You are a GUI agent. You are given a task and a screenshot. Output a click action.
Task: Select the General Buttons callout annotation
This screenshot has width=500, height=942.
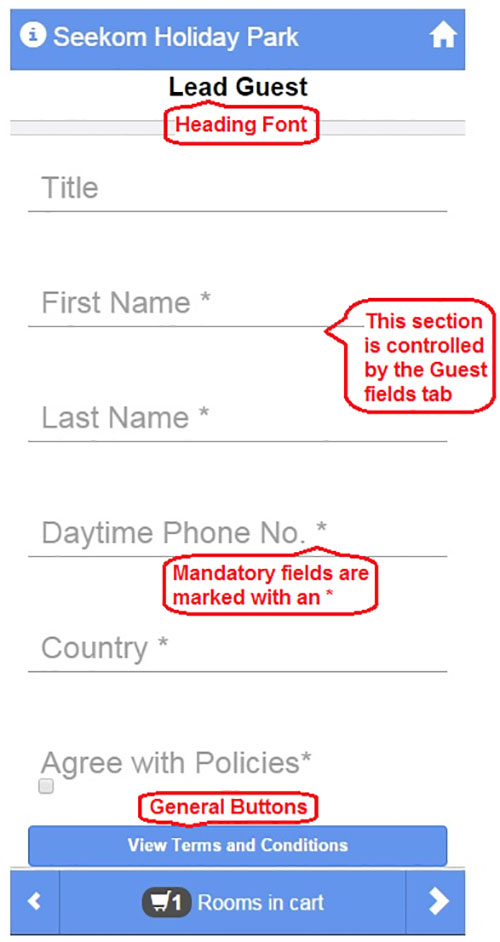228,807
